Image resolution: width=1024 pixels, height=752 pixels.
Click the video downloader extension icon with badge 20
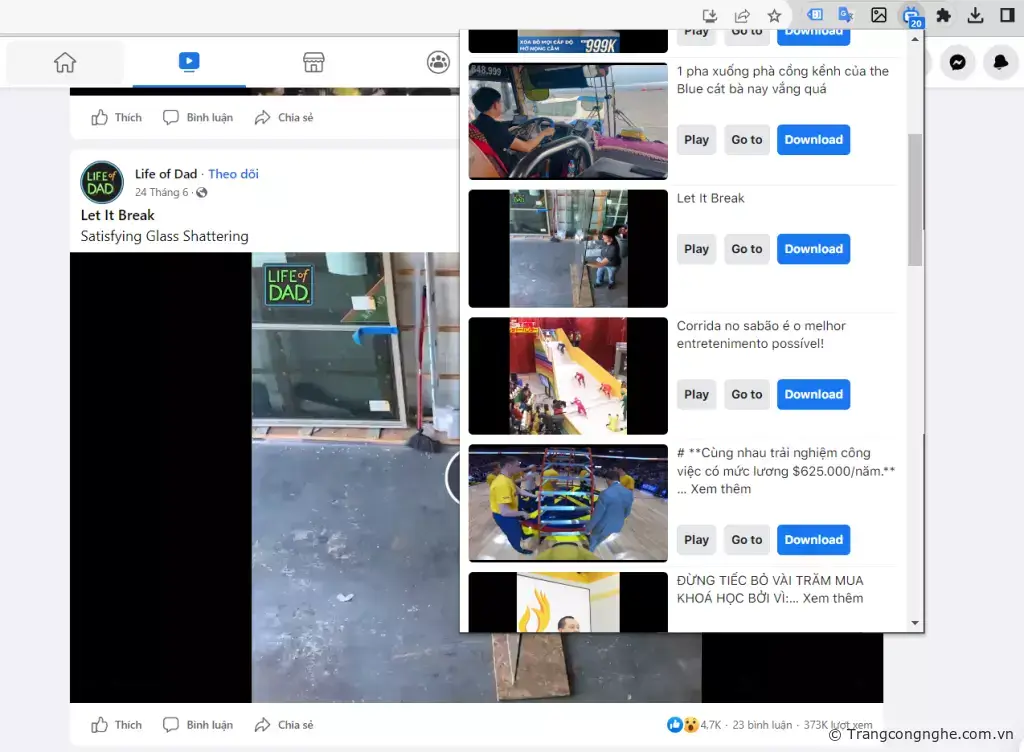(x=911, y=16)
